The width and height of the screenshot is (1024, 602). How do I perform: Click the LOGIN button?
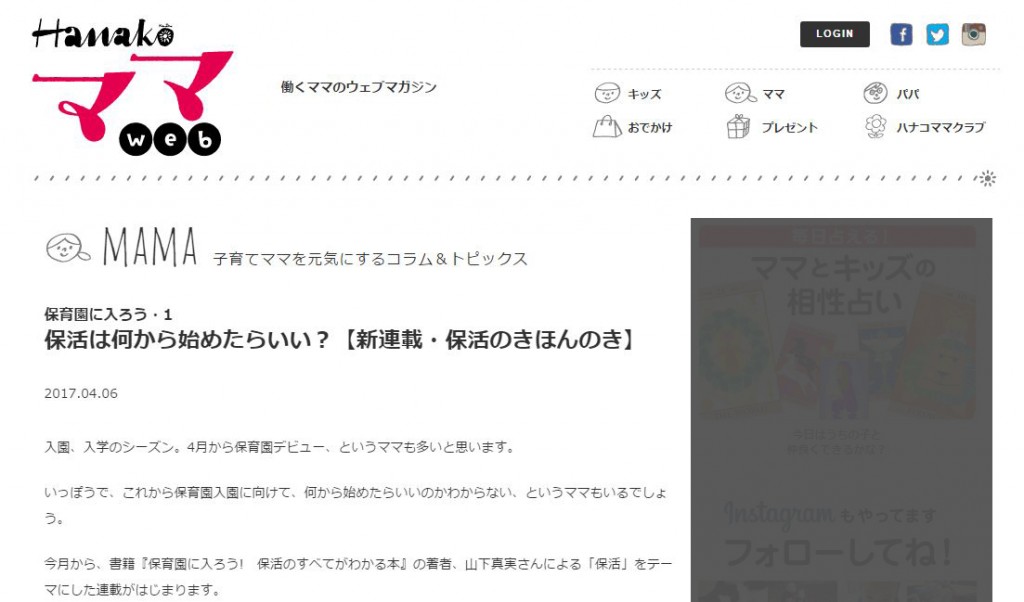(x=835, y=34)
